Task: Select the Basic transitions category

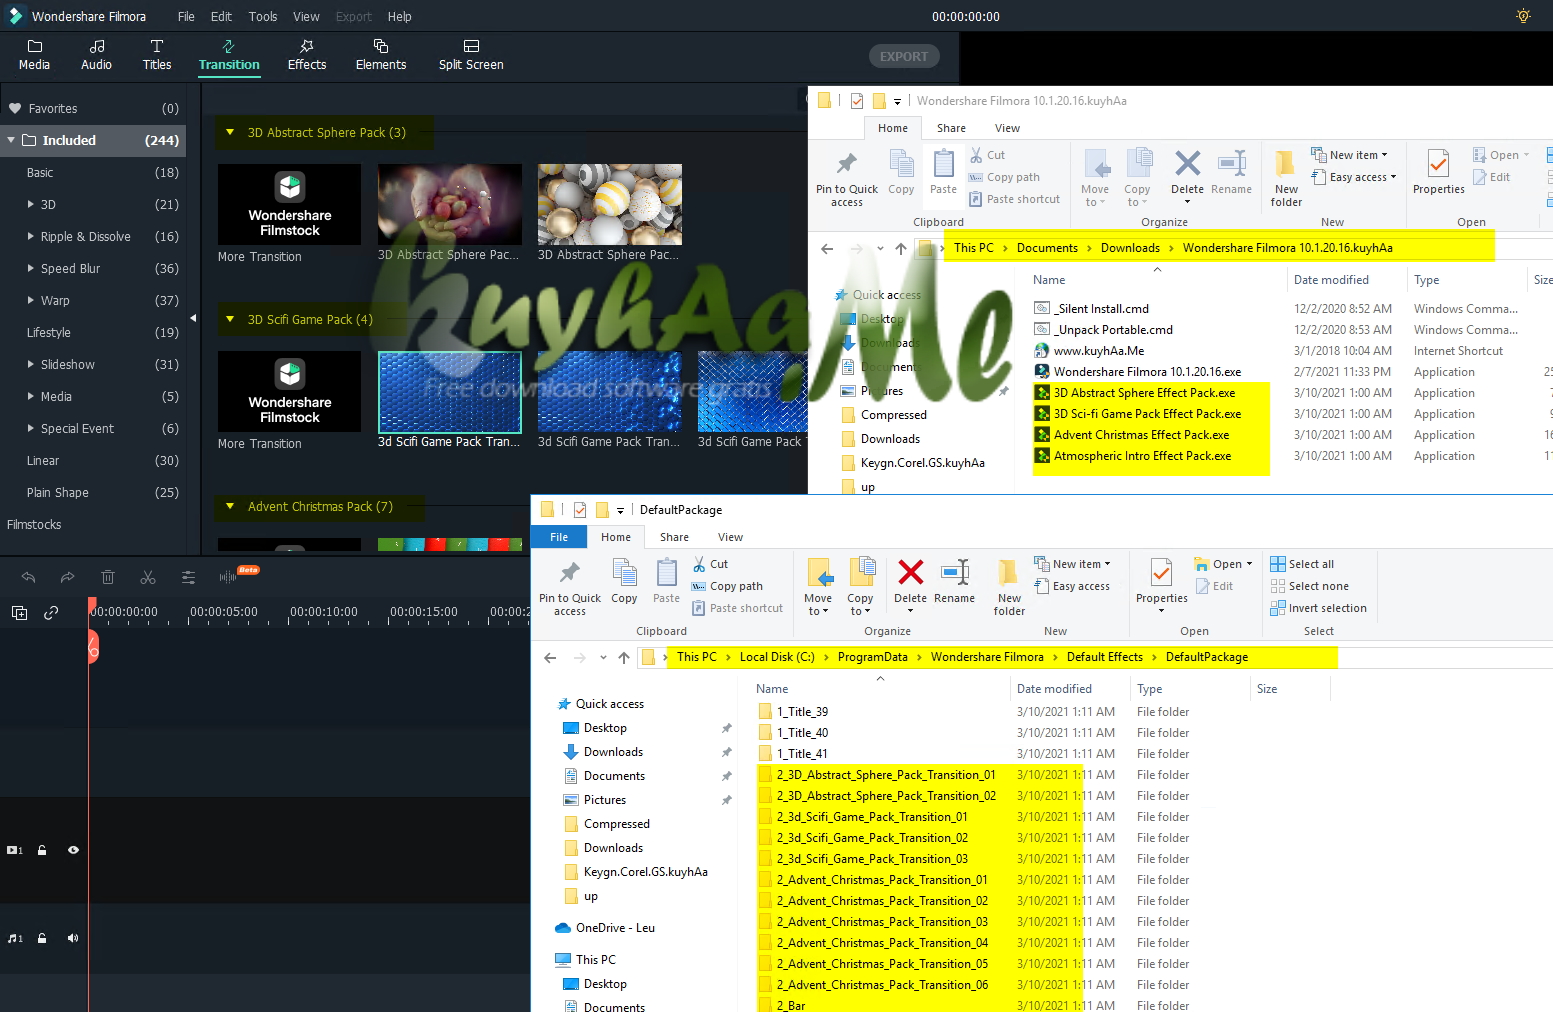Action: point(93,172)
